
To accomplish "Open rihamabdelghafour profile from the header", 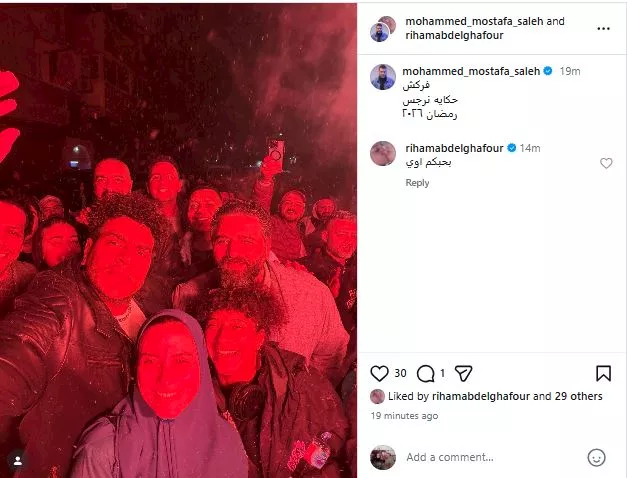I will [x=454, y=35].
